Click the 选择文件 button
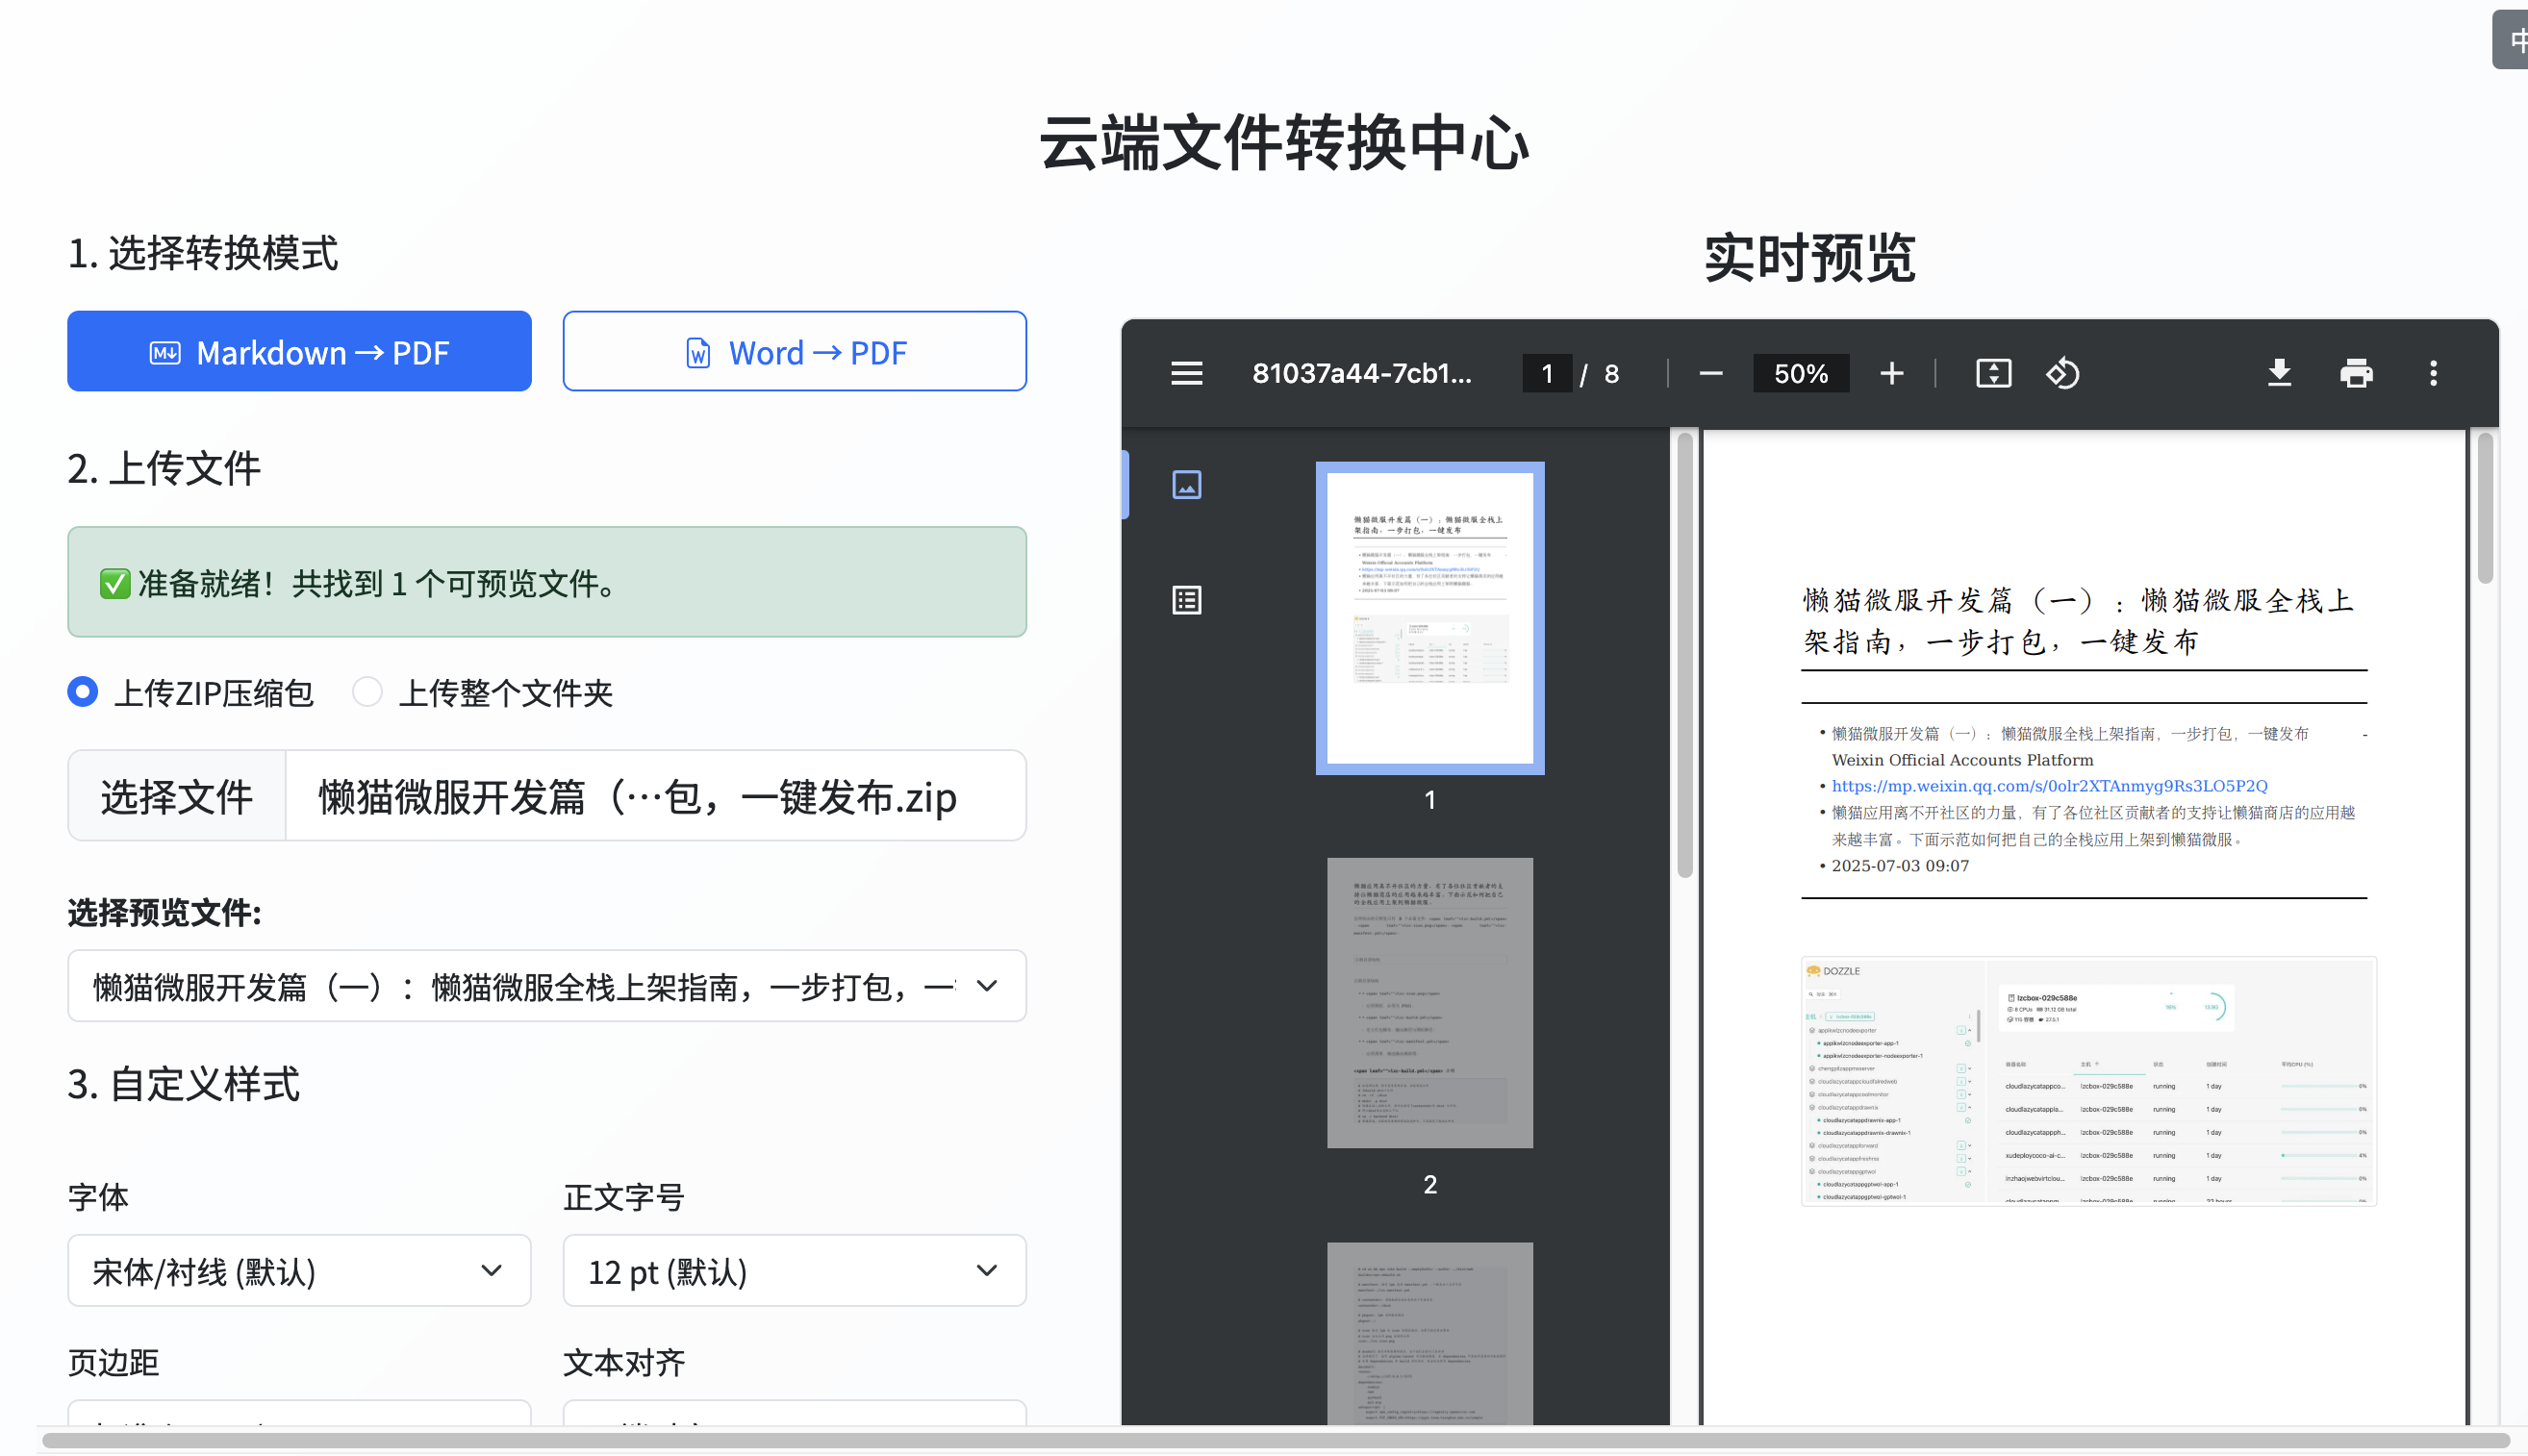The image size is (2528, 1456). pos(177,797)
